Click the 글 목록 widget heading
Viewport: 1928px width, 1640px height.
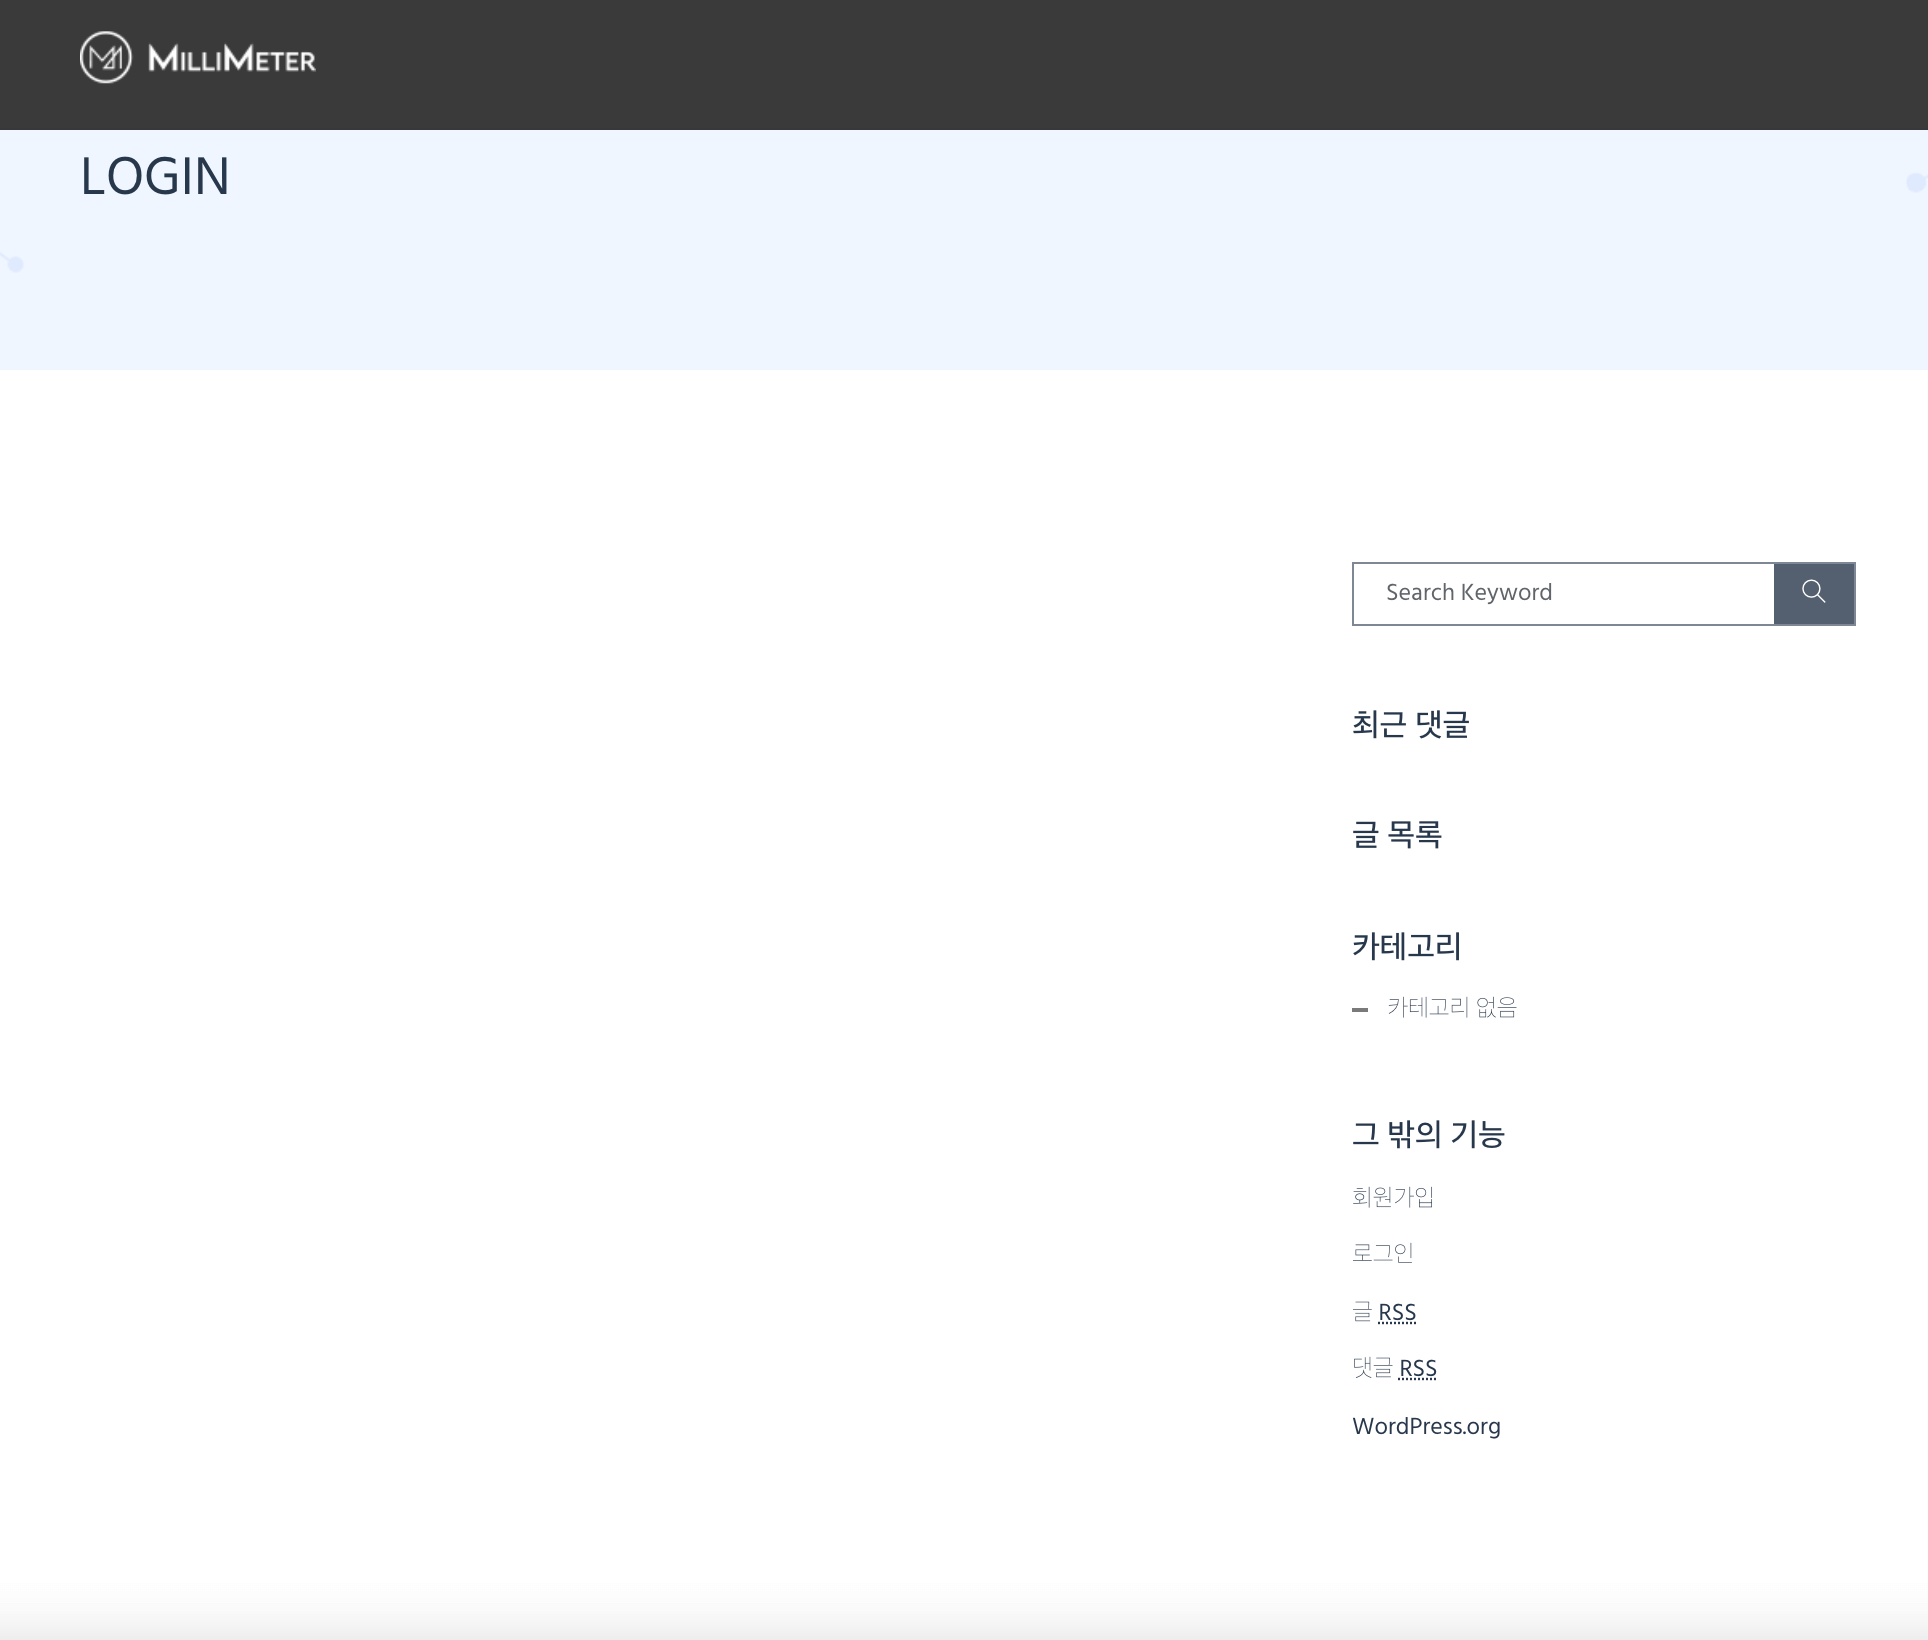point(1396,834)
